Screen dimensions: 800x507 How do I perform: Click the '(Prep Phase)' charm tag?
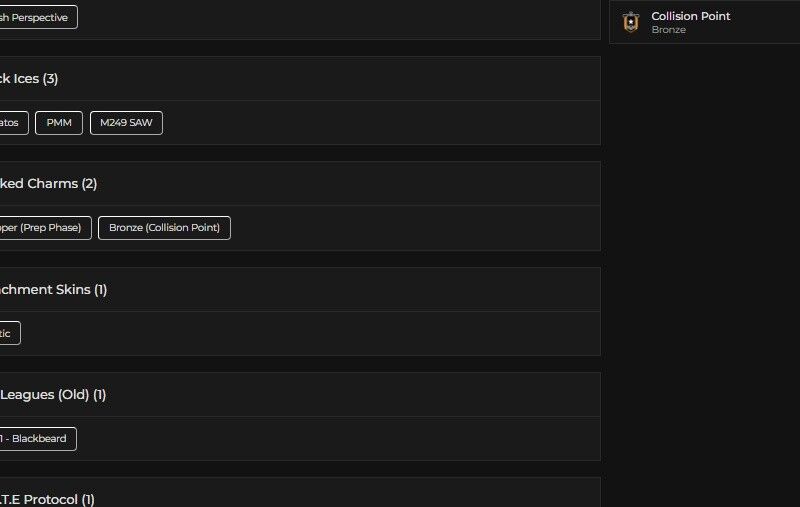coord(44,228)
